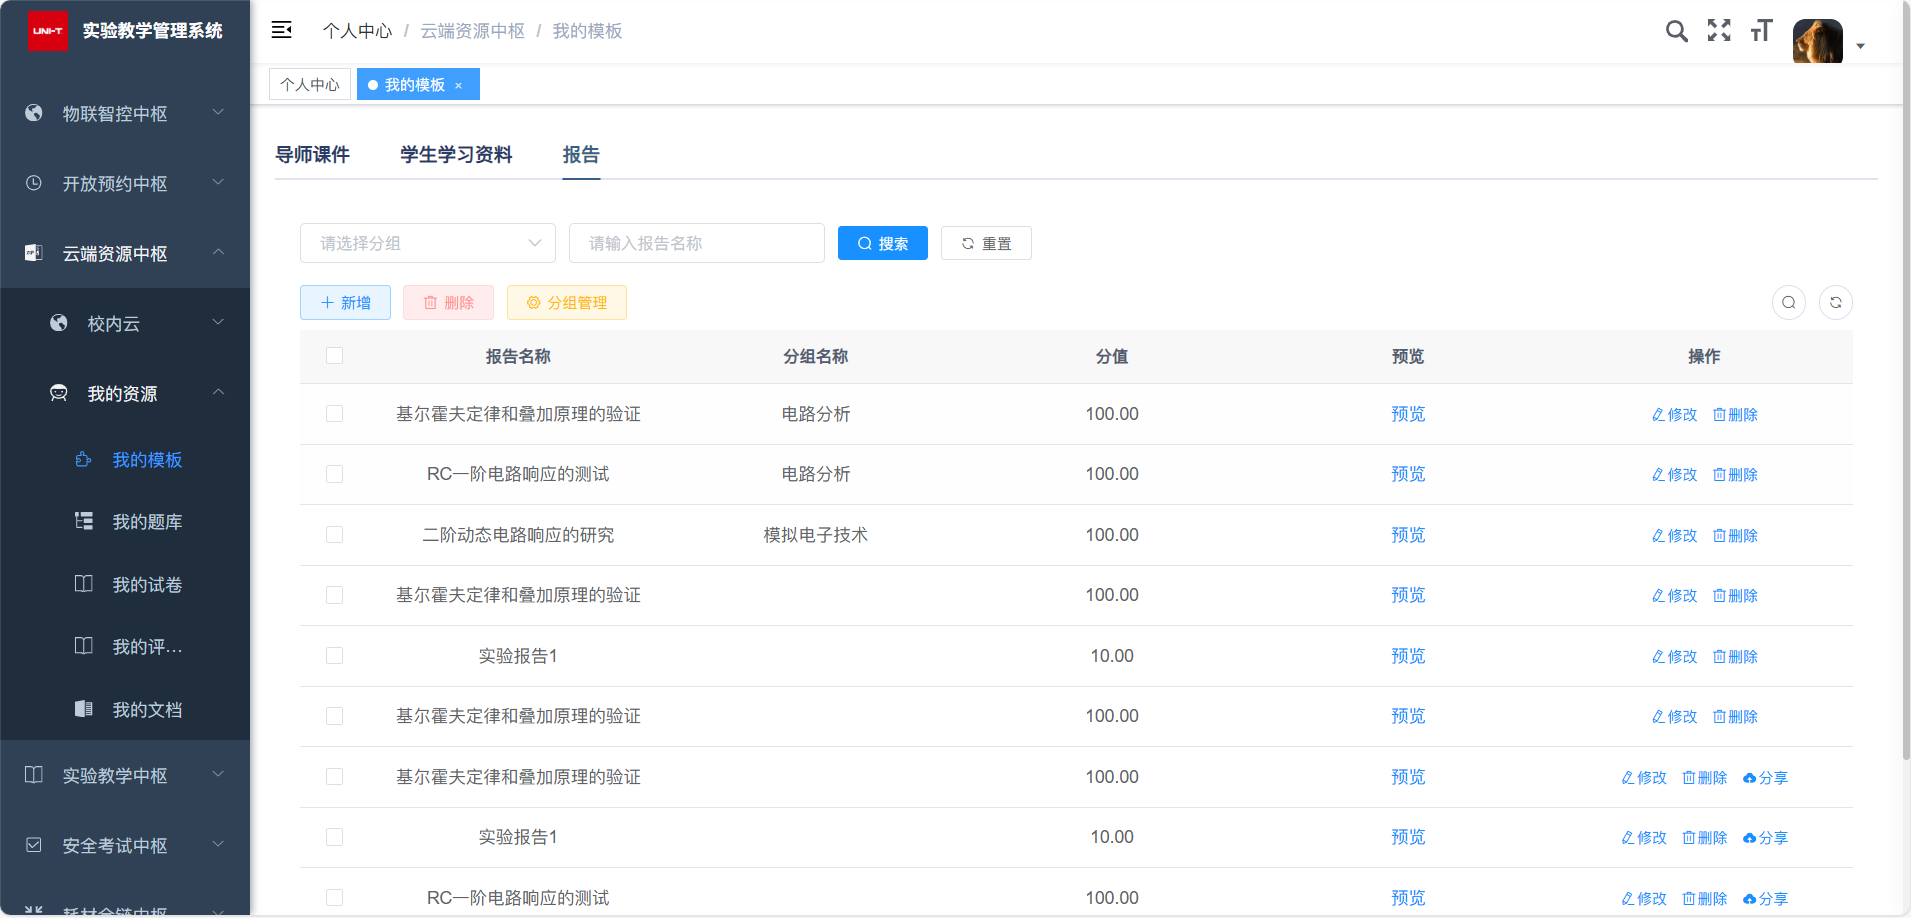Focus the 请输入报告名称 input field

[696, 243]
